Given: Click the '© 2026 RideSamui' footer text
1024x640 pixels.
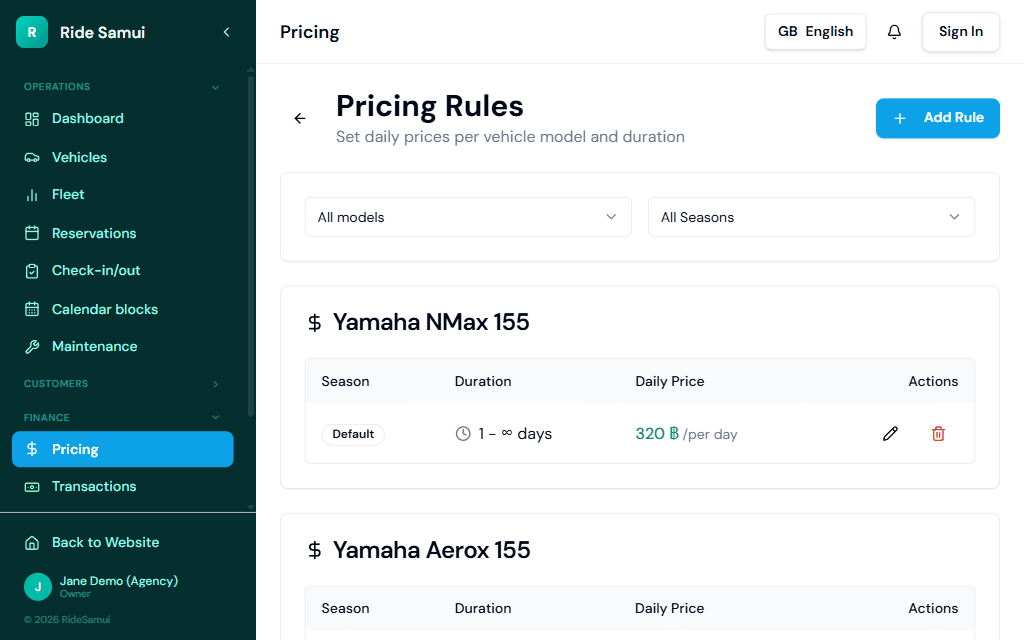Looking at the screenshot, I should [x=67, y=620].
